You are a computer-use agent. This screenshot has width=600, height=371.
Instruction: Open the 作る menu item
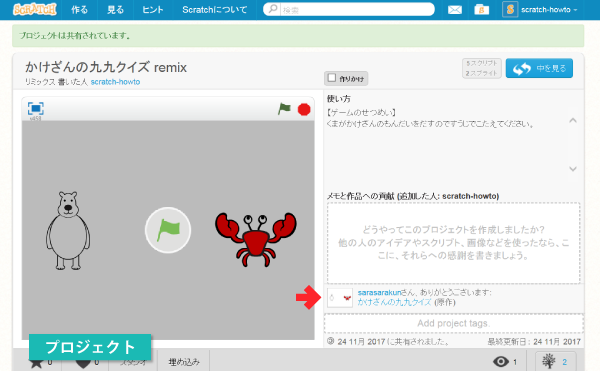79,10
